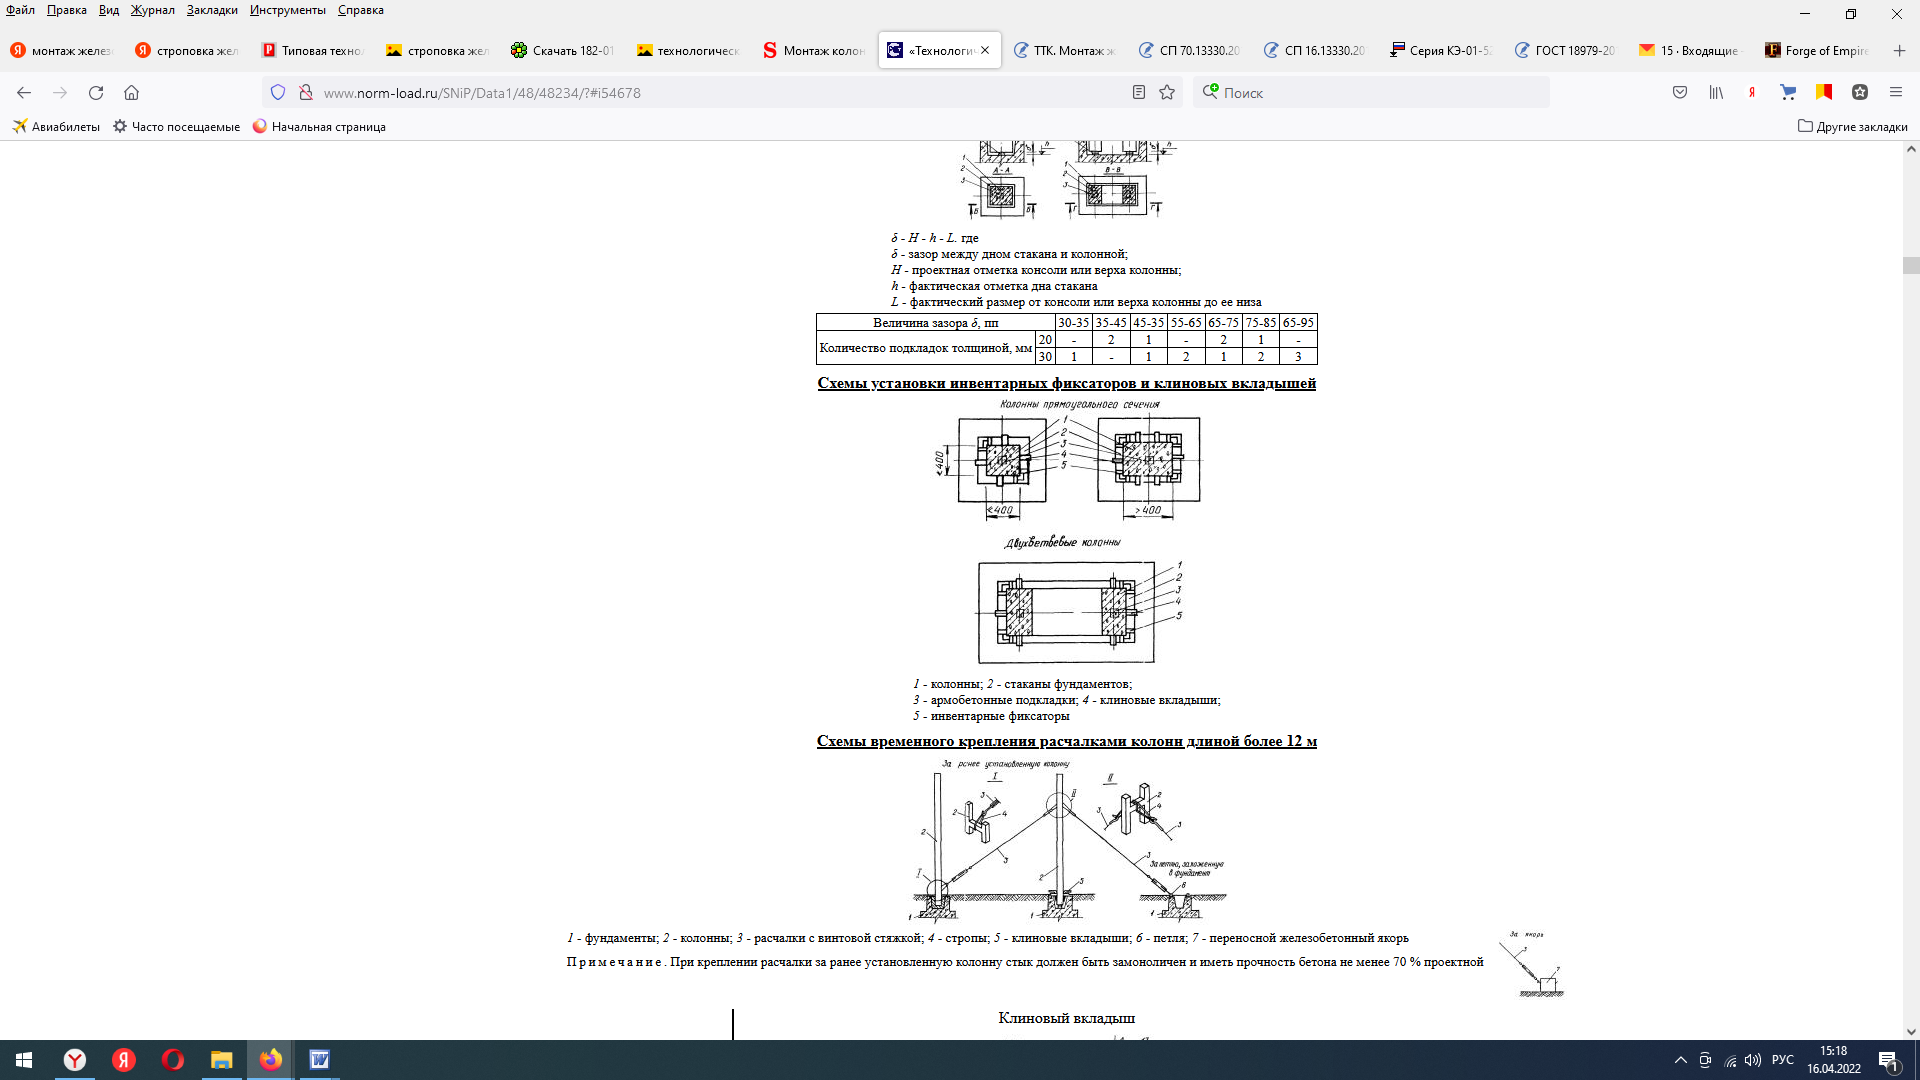Image resolution: width=1920 pixels, height=1080 pixels.
Task: Click the scrollbar down arrow
Action: pyautogui.click(x=1911, y=1031)
